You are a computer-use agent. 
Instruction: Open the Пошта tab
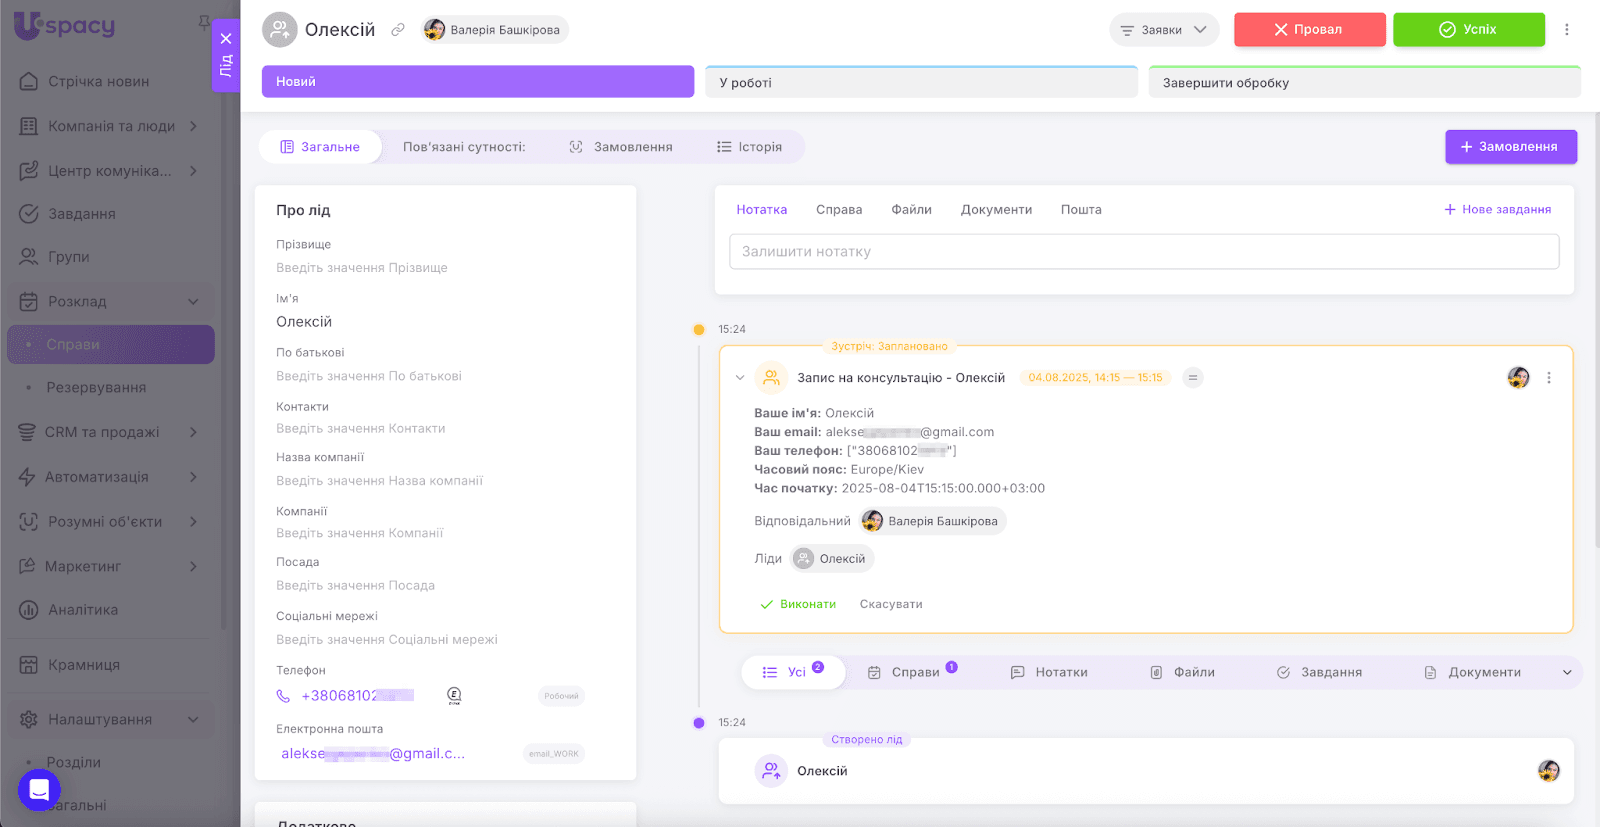(x=1081, y=210)
